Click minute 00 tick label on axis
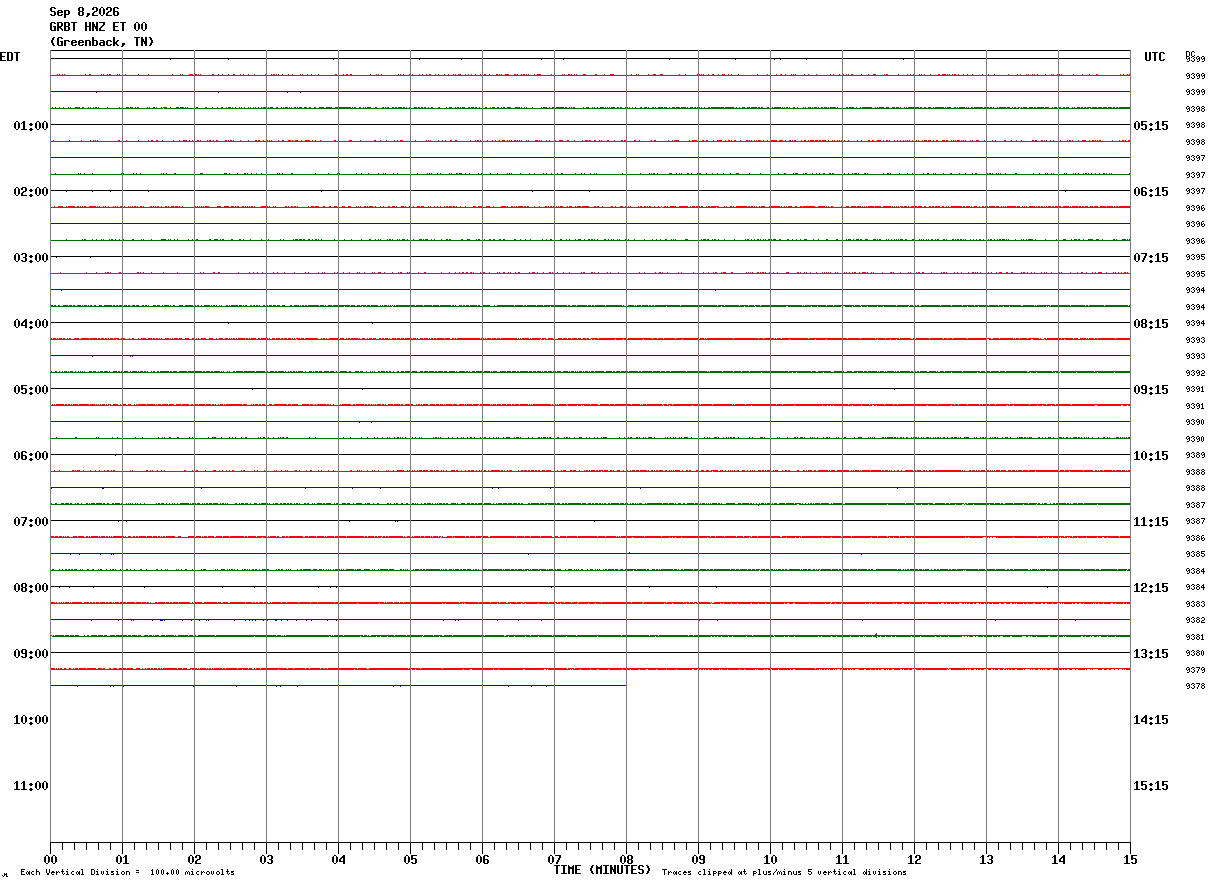1210x886 pixels. 50,859
